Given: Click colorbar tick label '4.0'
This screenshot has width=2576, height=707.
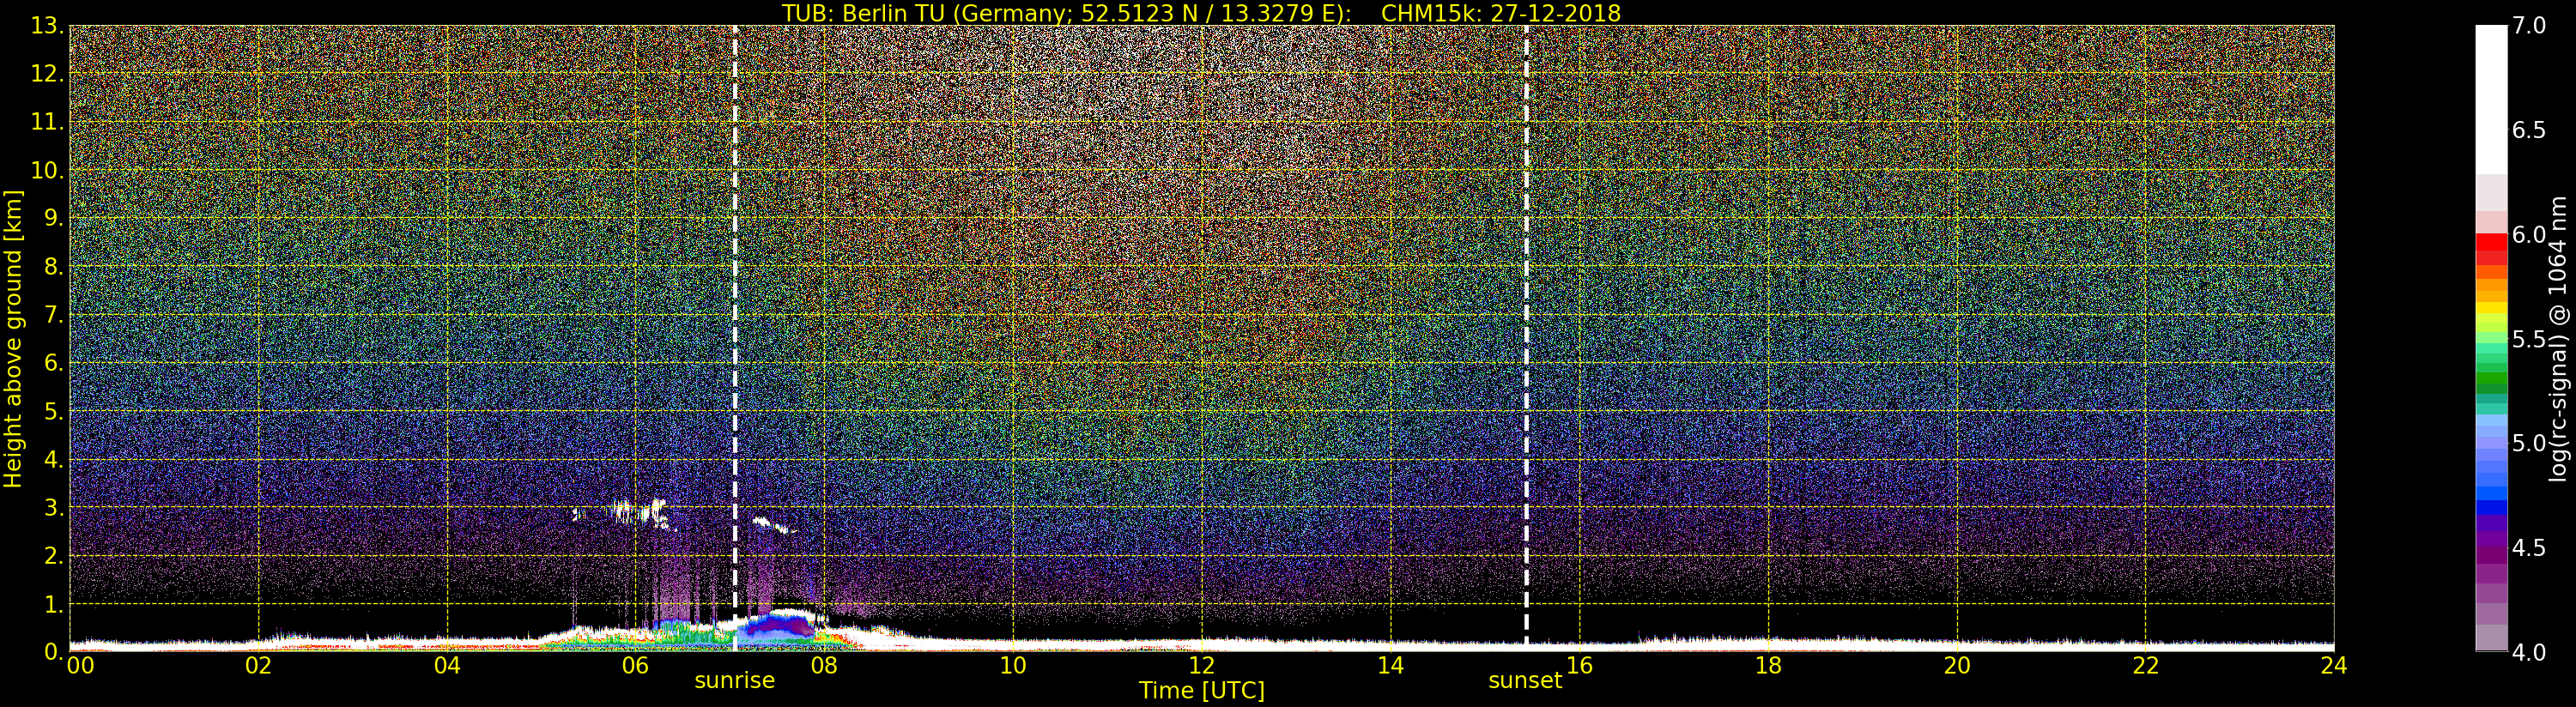Looking at the screenshot, I should pyautogui.click(x=2528, y=652).
